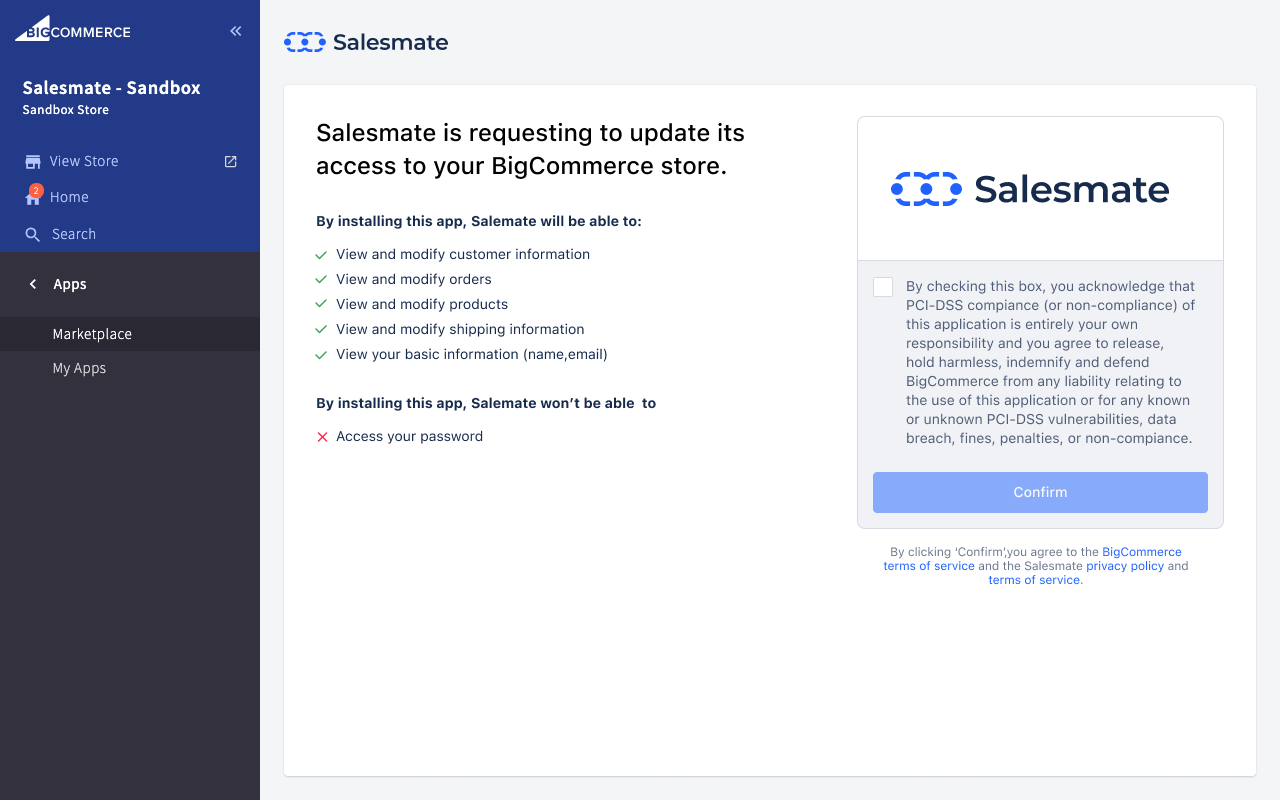Open My Apps menu item

click(79, 368)
